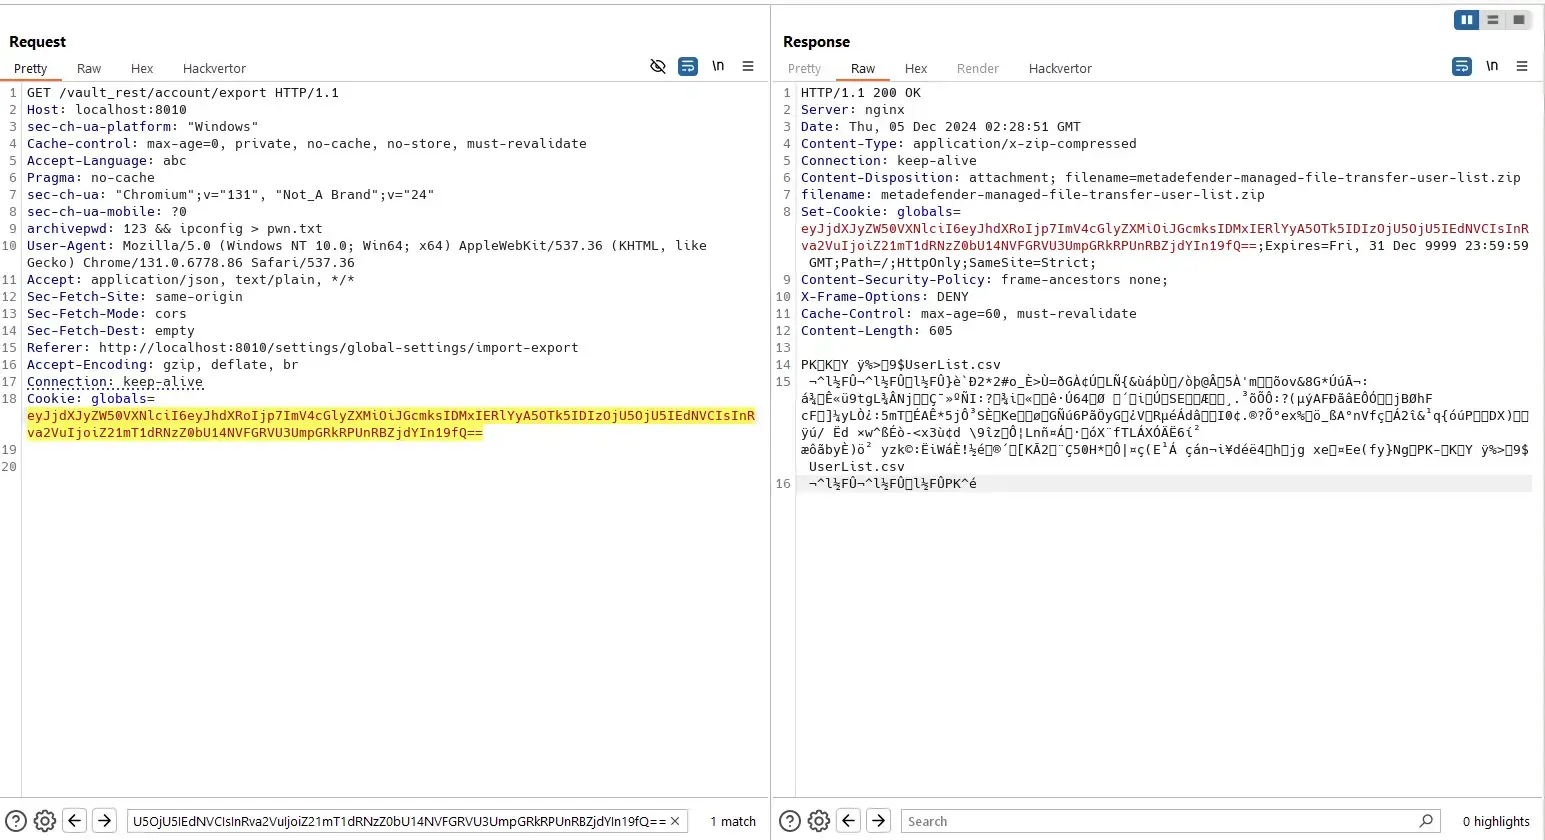Click Content-Type application/x-zip-compressed line
Screen dimensions: 1545x840
[x=969, y=144]
